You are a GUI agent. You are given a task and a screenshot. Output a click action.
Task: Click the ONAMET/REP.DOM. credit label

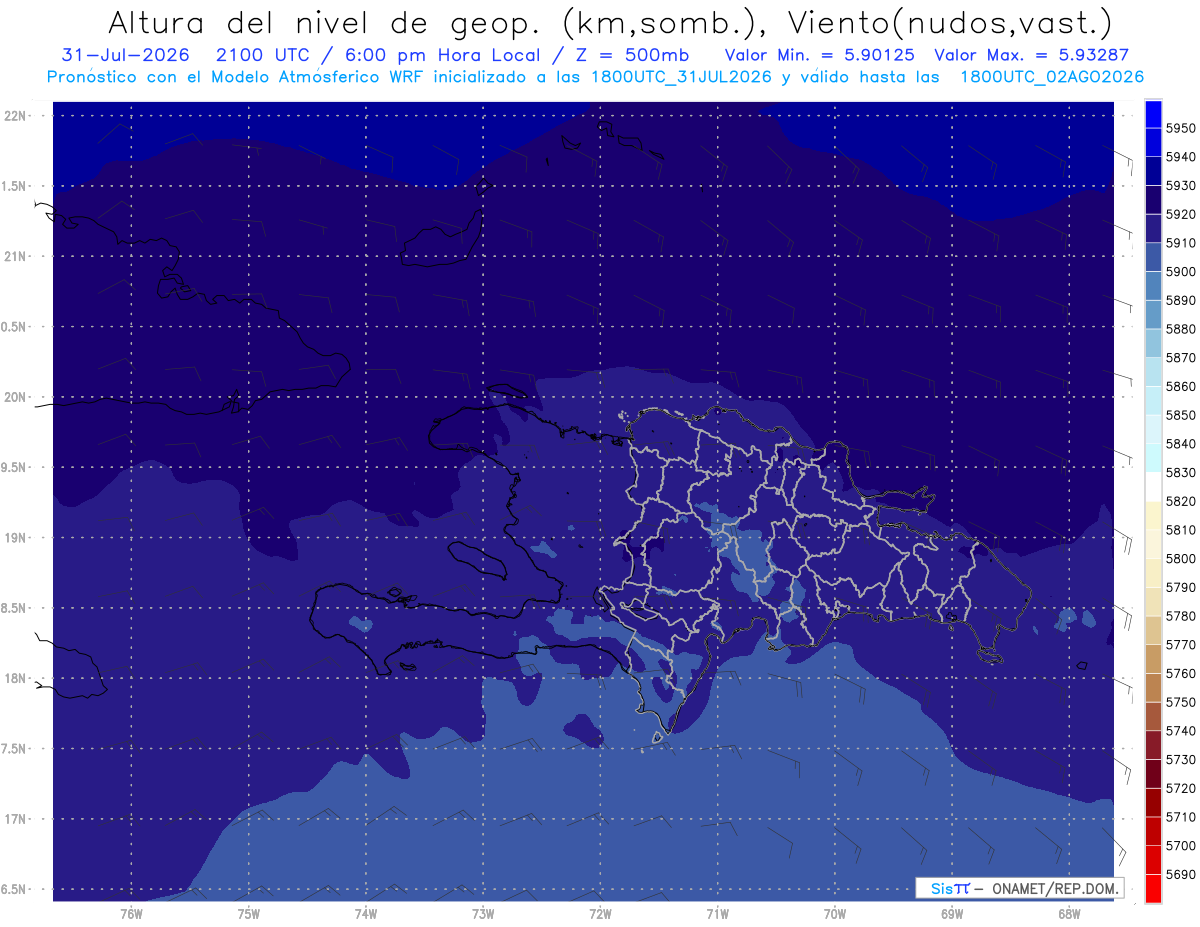point(1055,888)
